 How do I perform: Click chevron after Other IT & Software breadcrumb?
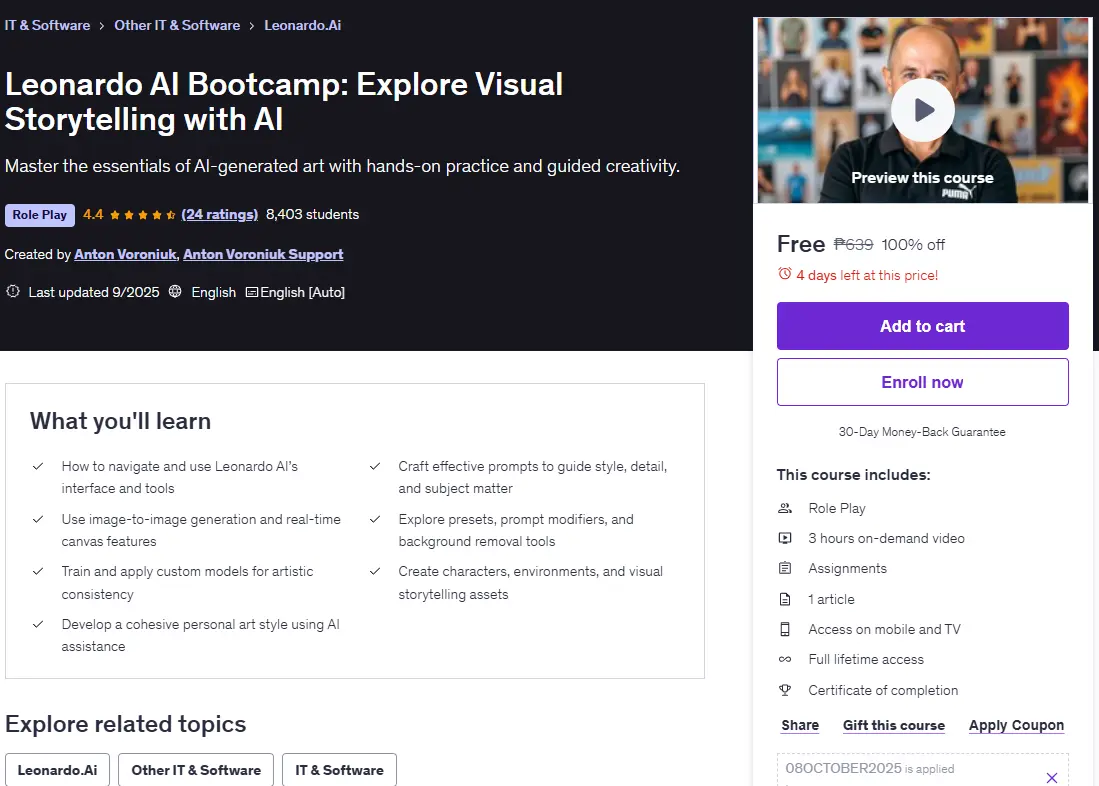(x=252, y=26)
